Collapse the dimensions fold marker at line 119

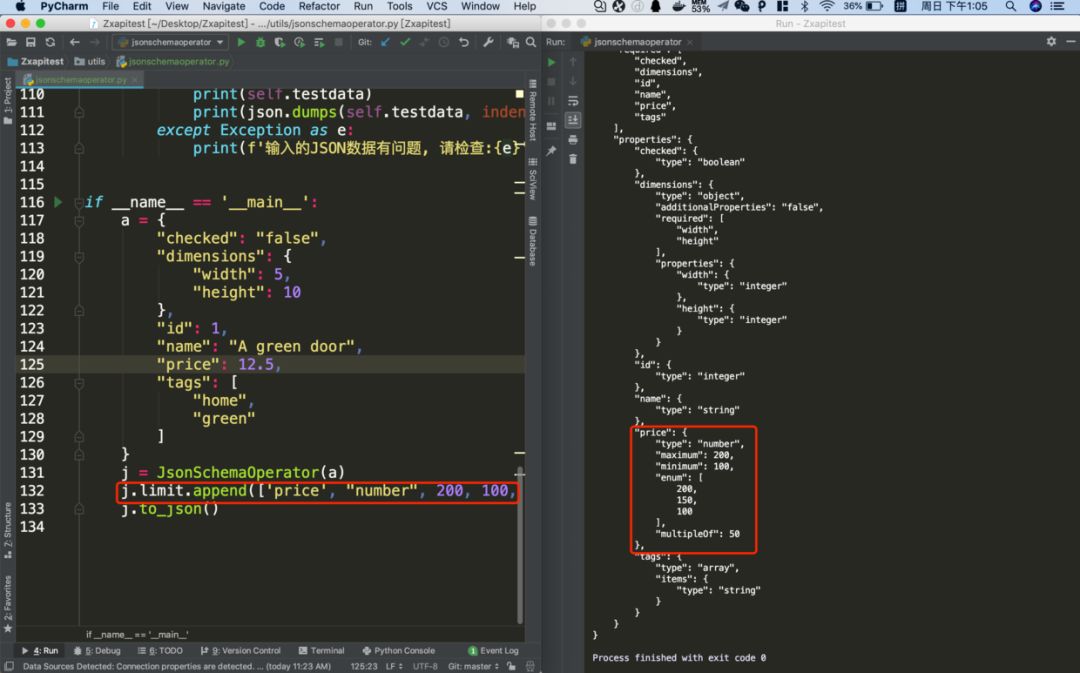[79, 256]
